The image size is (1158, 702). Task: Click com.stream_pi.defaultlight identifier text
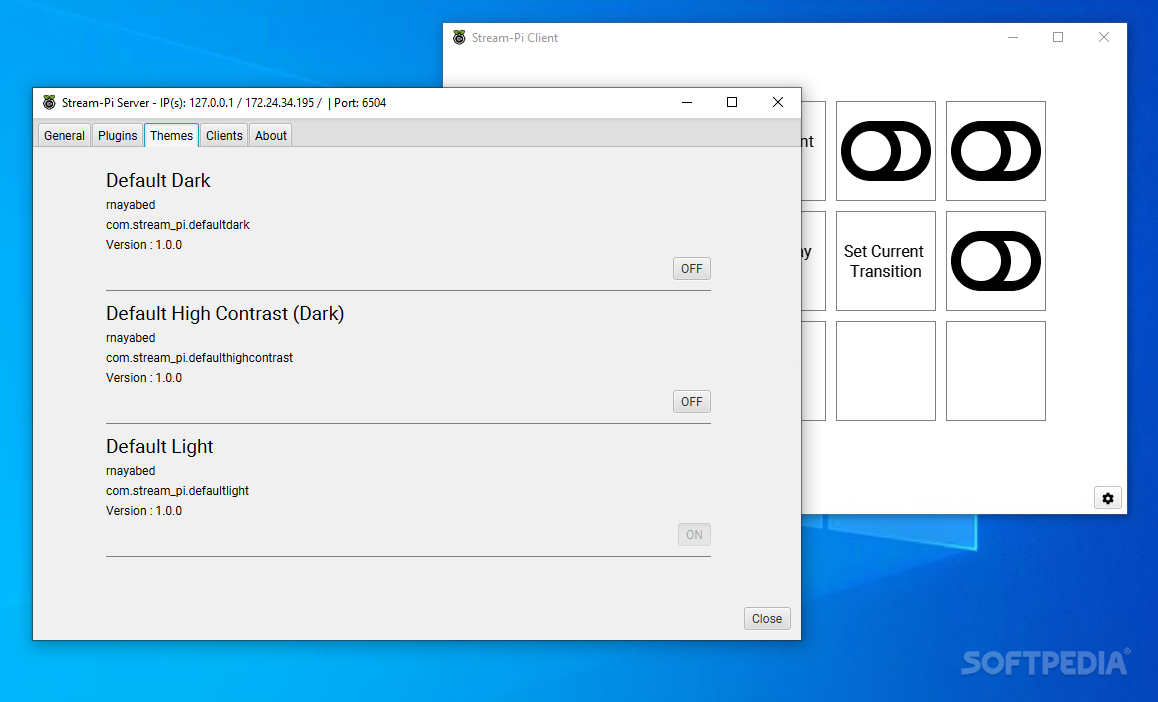[177, 490]
